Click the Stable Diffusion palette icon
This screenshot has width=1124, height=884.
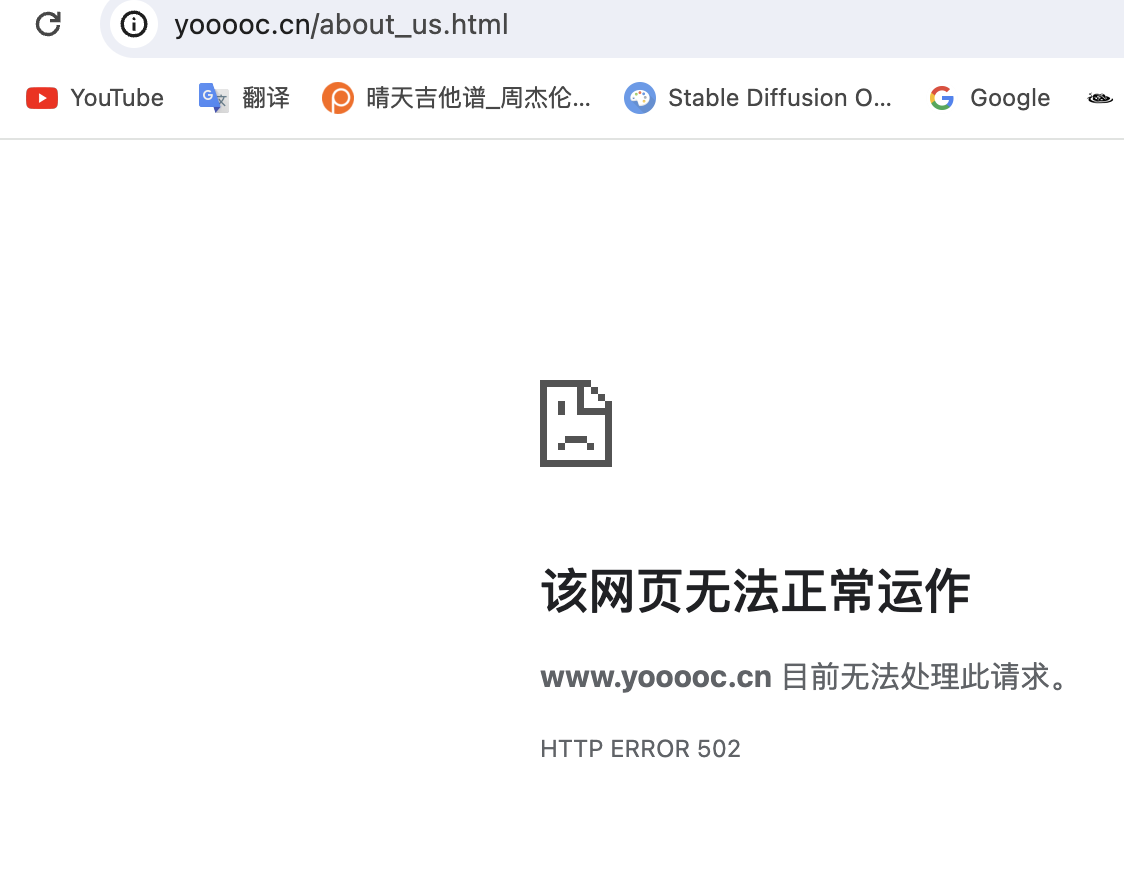pos(639,98)
